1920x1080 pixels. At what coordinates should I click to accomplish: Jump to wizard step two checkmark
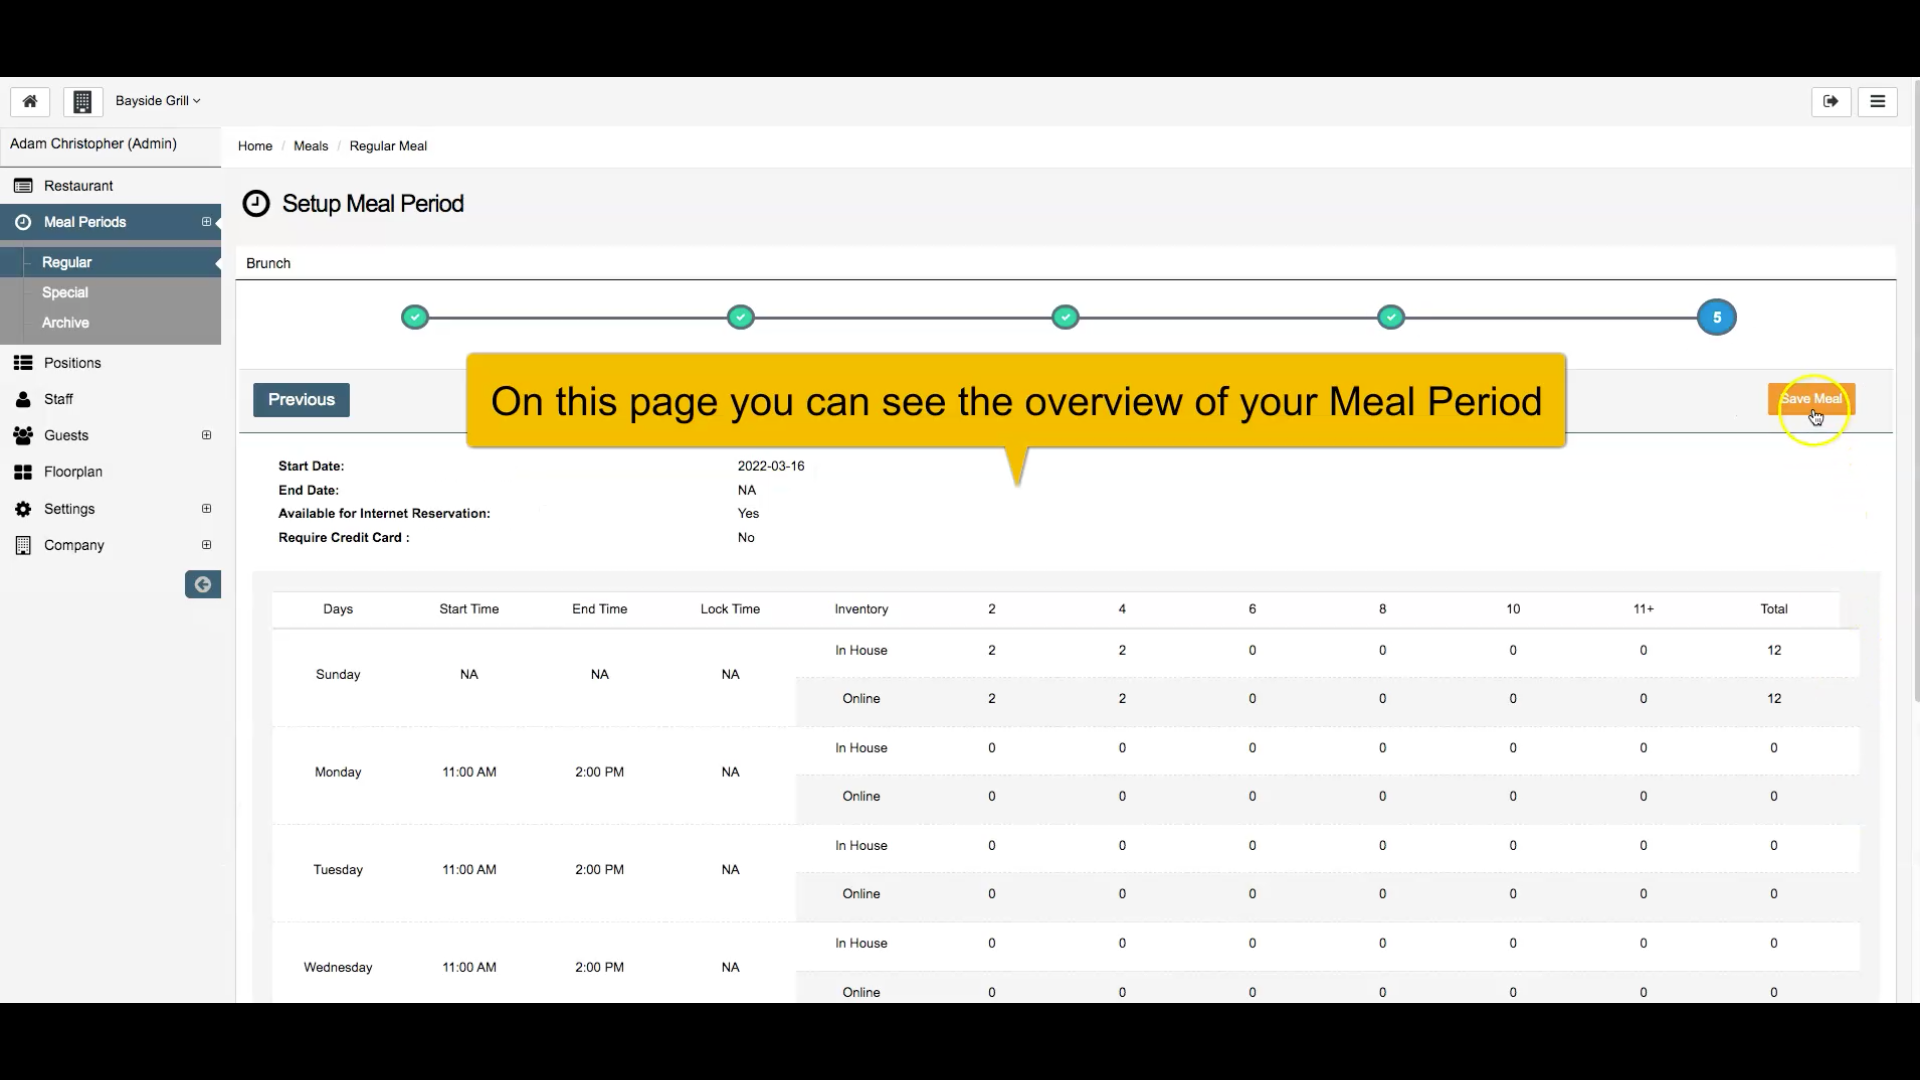pyautogui.click(x=740, y=318)
